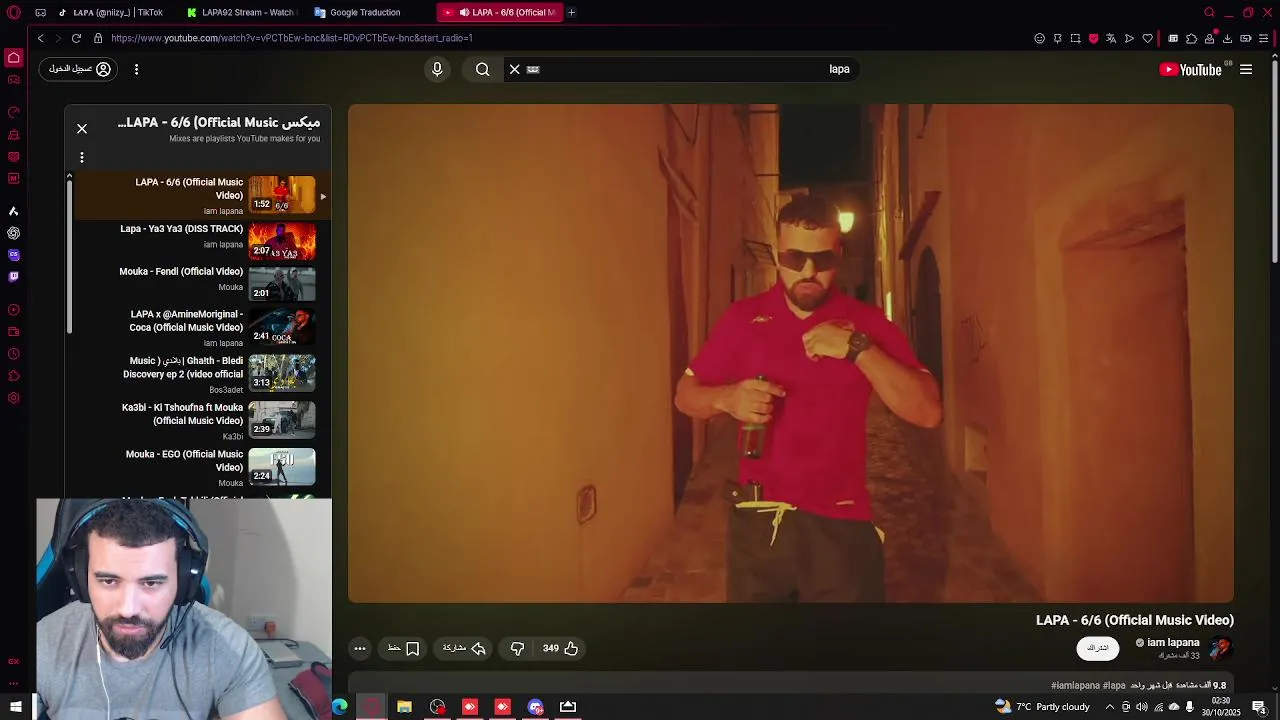This screenshot has width=1280, height=720.
Task: Dislike the video with thumbs down
Action: coord(517,648)
